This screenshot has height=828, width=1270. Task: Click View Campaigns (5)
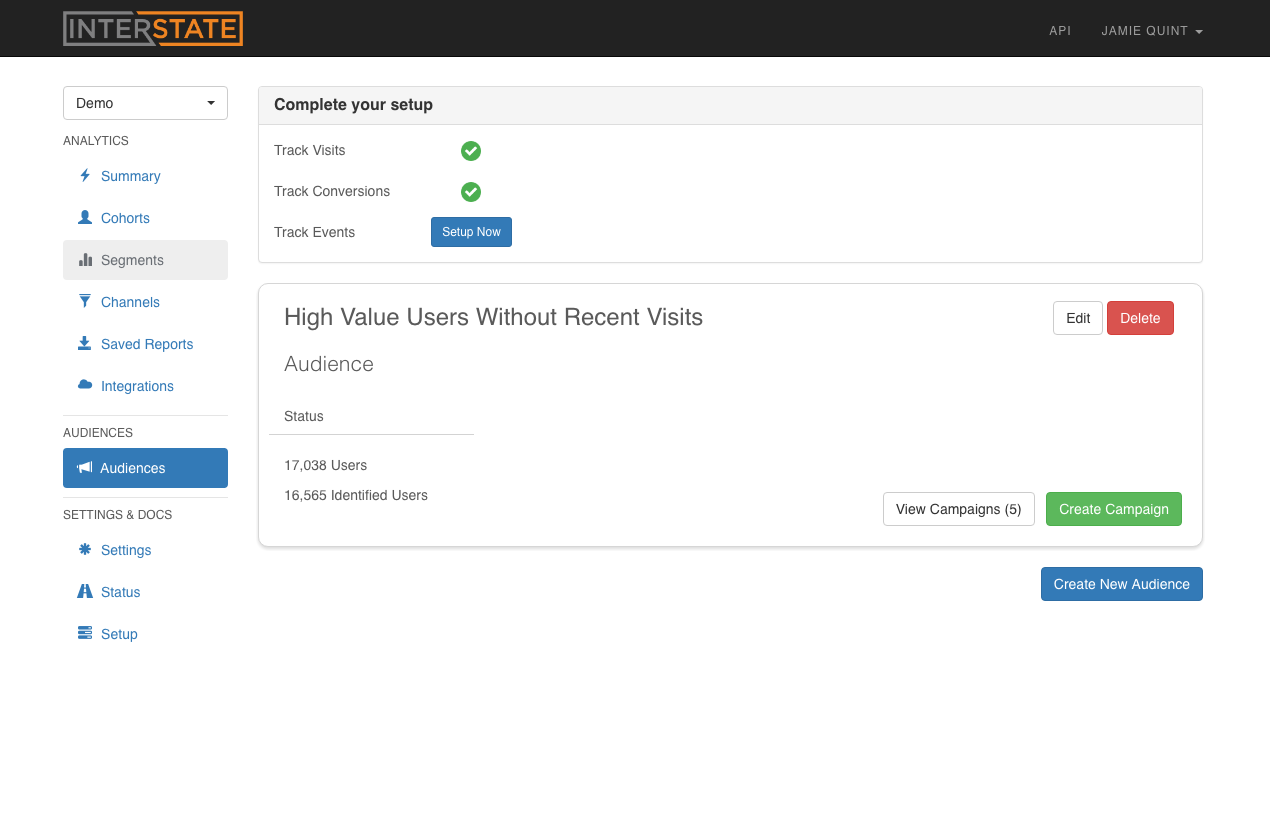[x=959, y=509]
